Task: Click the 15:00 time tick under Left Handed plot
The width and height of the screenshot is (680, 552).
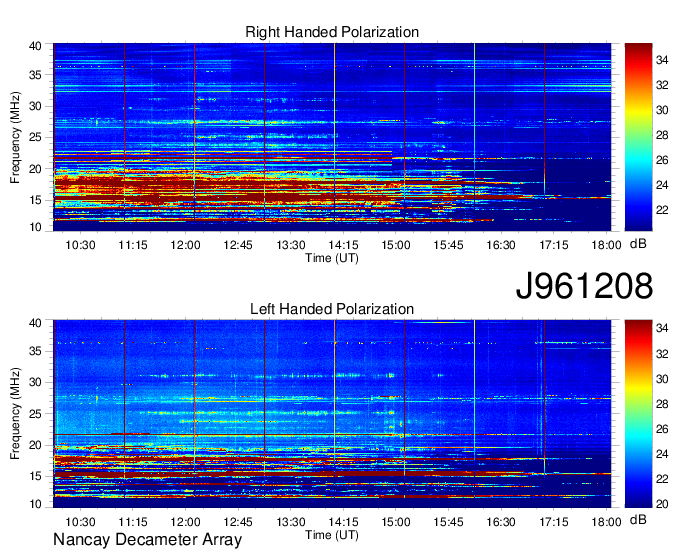Action: [x=396, y=522]
